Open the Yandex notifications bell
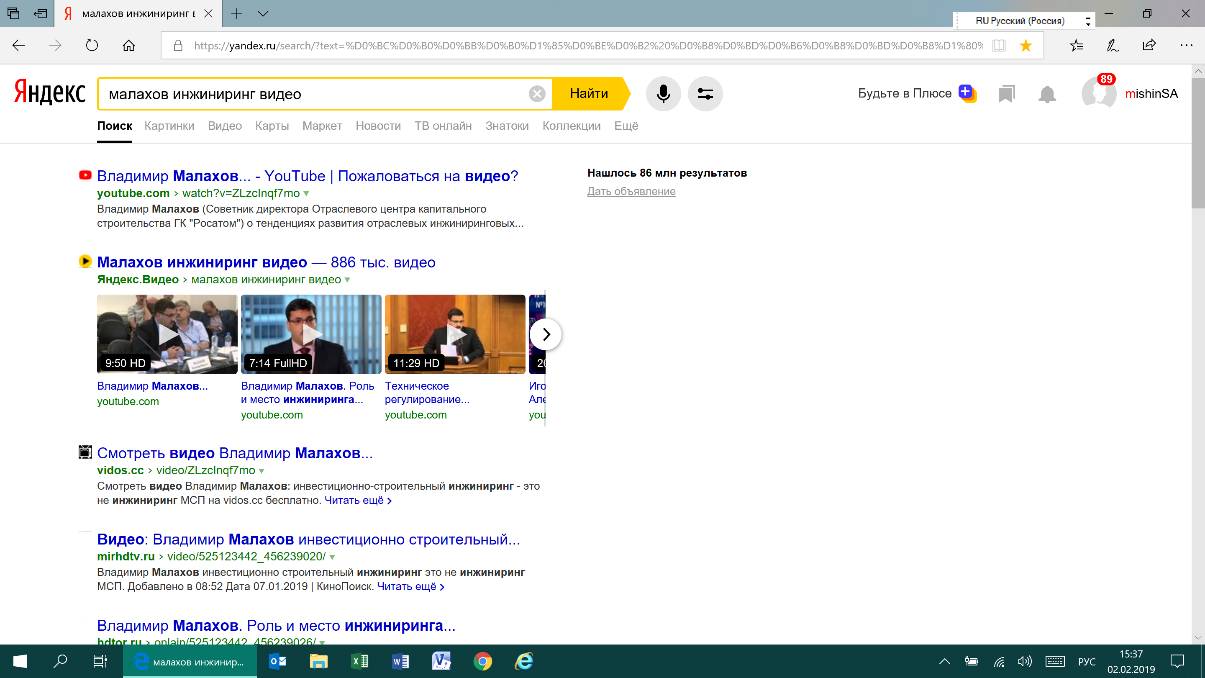1205x678 pixels. (x=1047, y=94)
